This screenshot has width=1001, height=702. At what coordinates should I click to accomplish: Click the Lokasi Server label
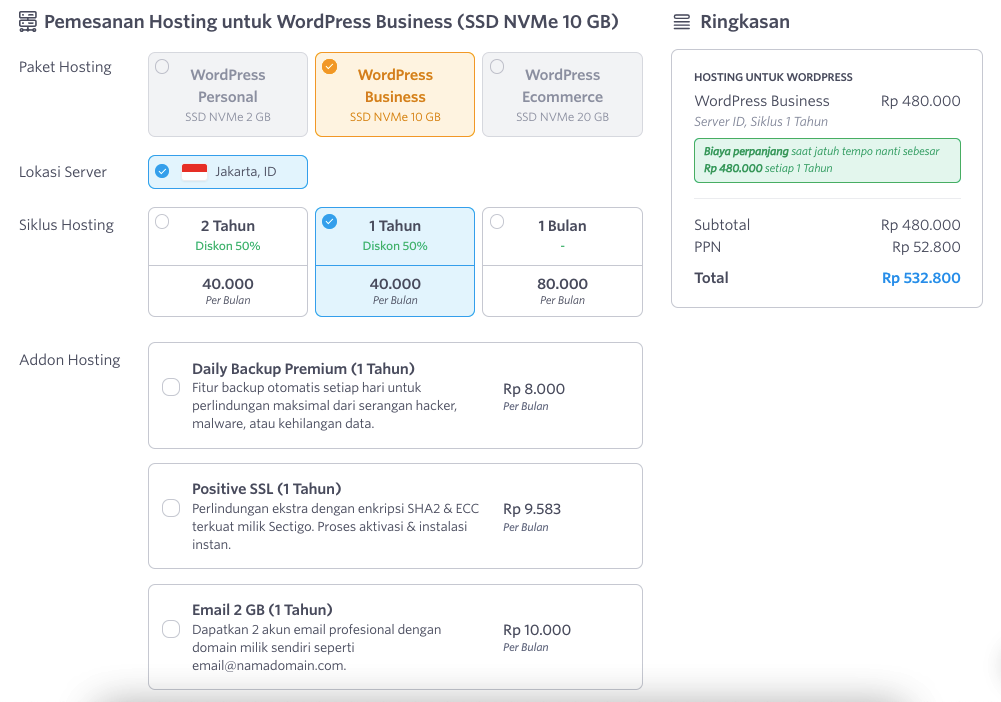pyautogui.click(x=63, y=172)
